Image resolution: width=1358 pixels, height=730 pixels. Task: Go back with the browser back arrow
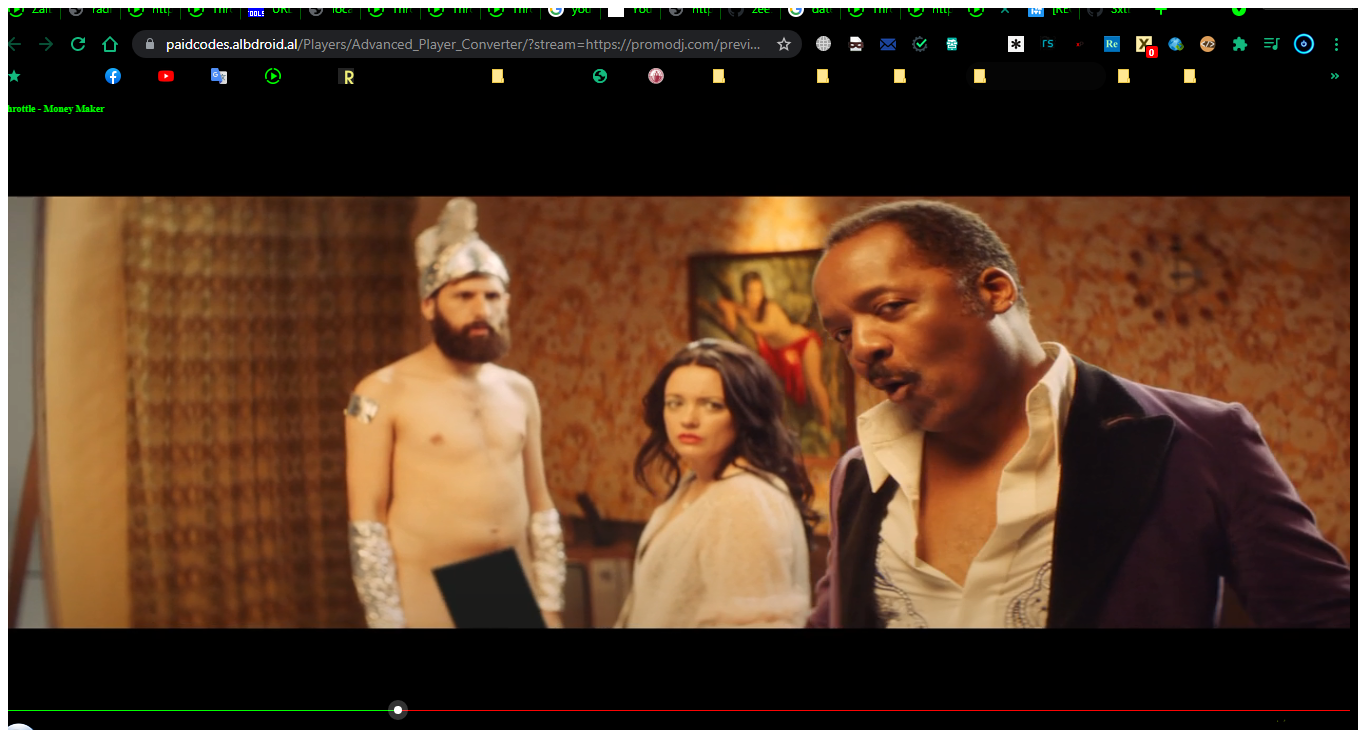coord(14,44)
